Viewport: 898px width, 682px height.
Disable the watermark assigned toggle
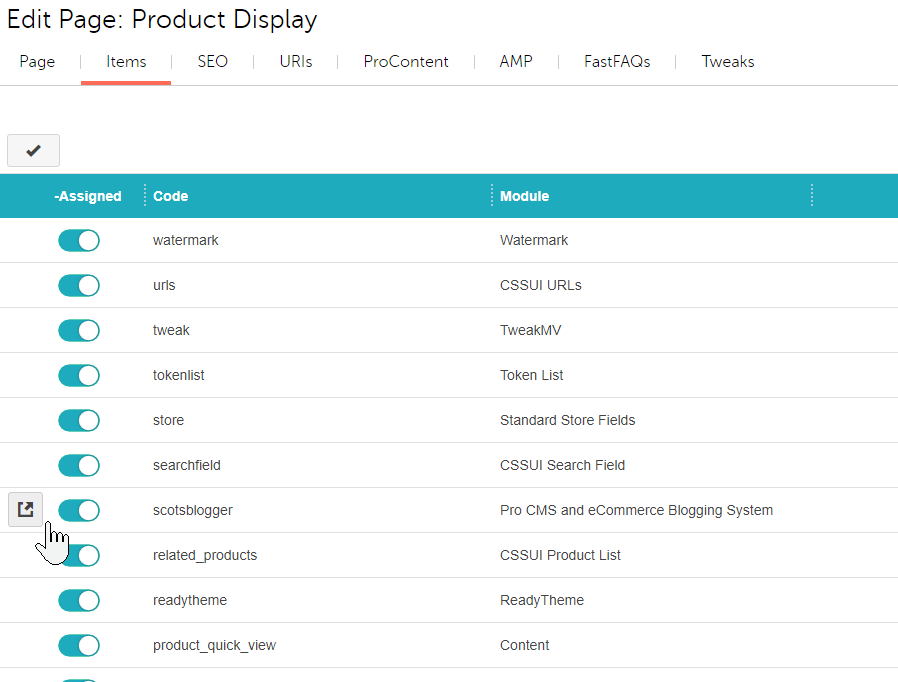click(x=79, y=240)
